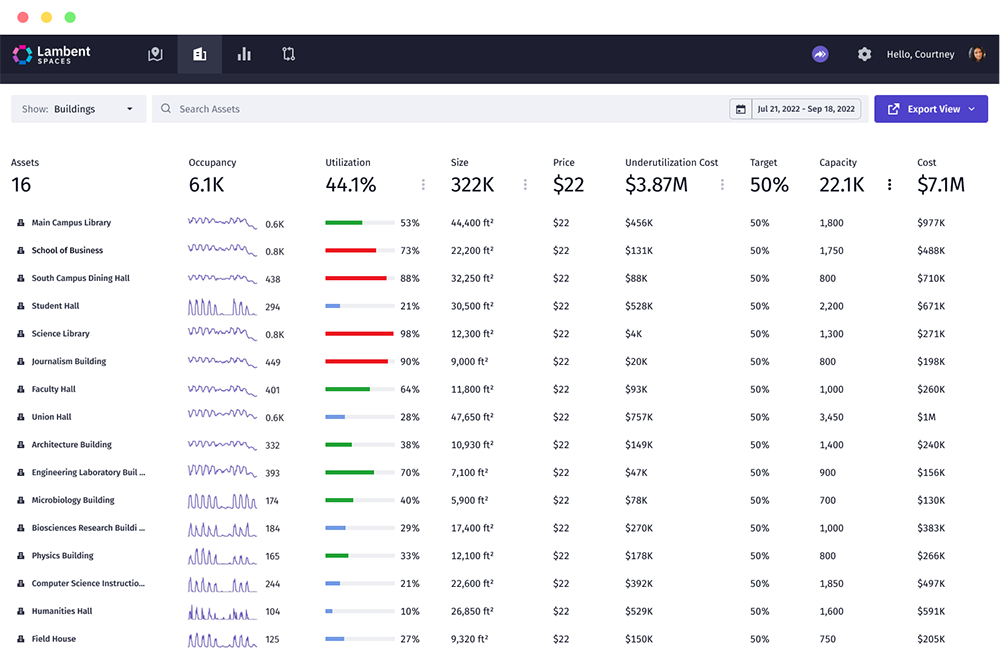Image resolution: width=1000 pixels, height=659 pixels.
Task: Click building icon beside School of Business
Action: click(x=20, y=251)
